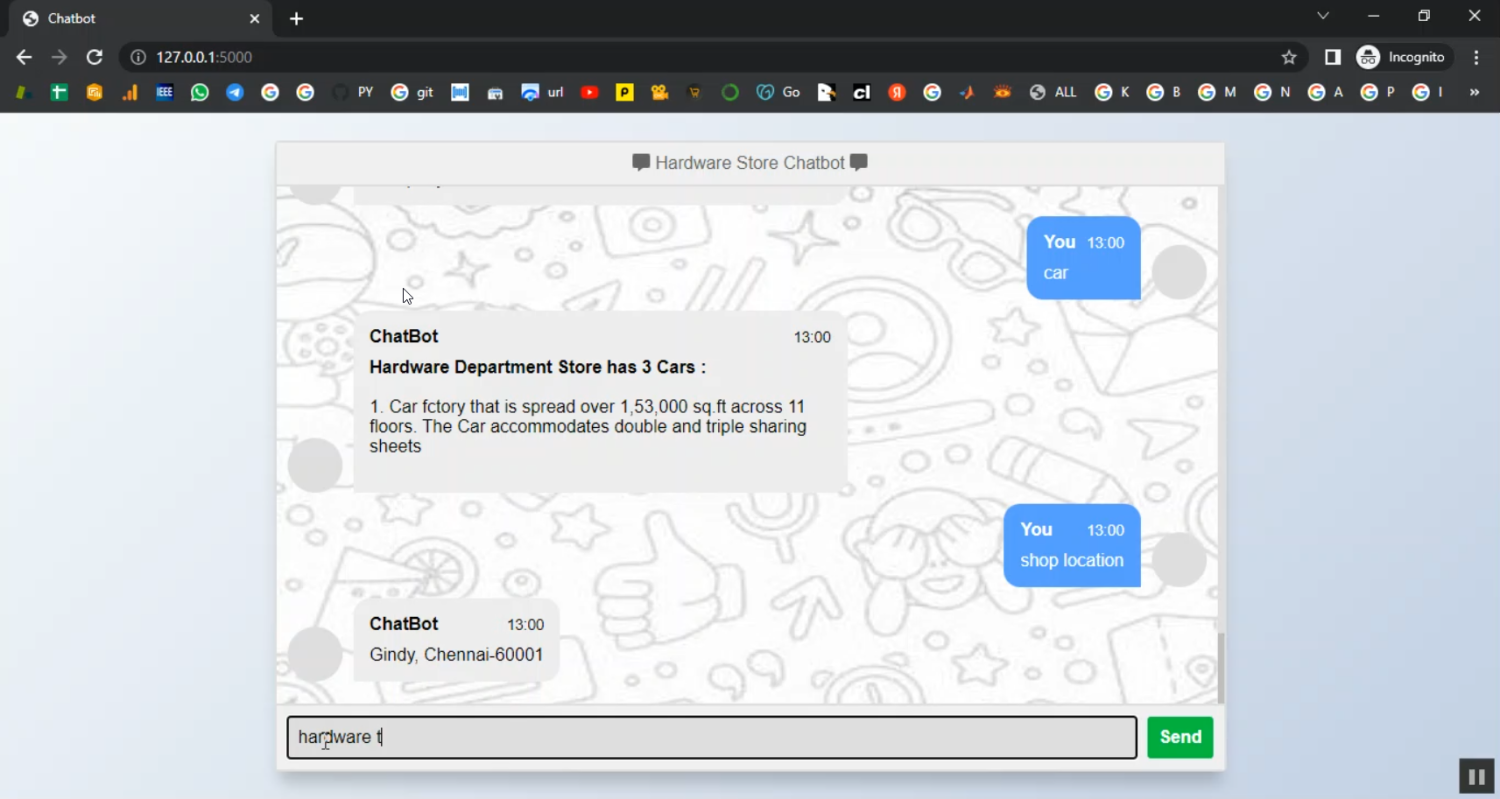
Task: Open the "ALL" bookmark folder
Action: (x=1053, y=92)
